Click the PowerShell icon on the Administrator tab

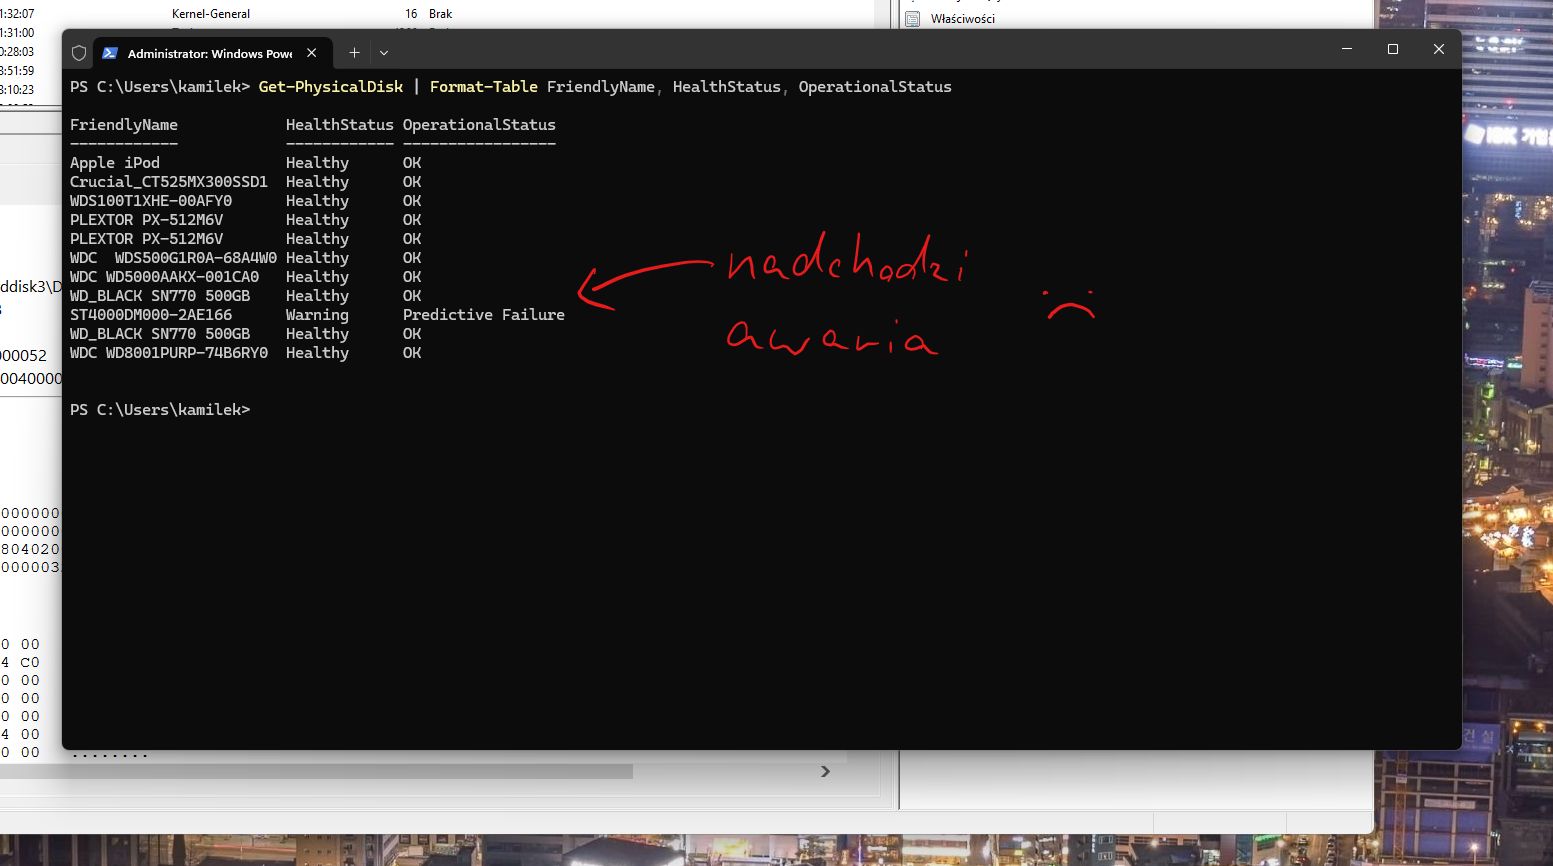coord(112,52)
